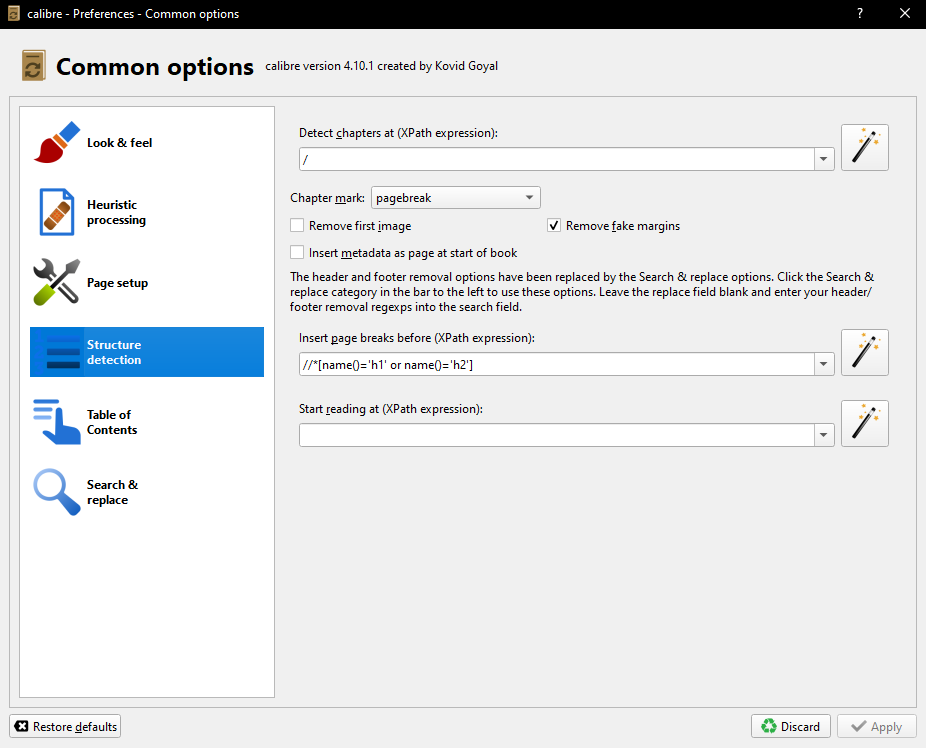Click into the Start reading at field

click(556, 435)
